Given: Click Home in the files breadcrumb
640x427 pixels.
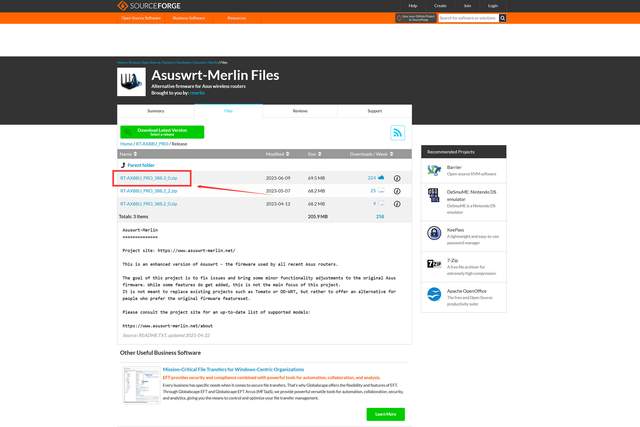Looking at the screenshot, I should pyautogui.click(x=126, y=144).
